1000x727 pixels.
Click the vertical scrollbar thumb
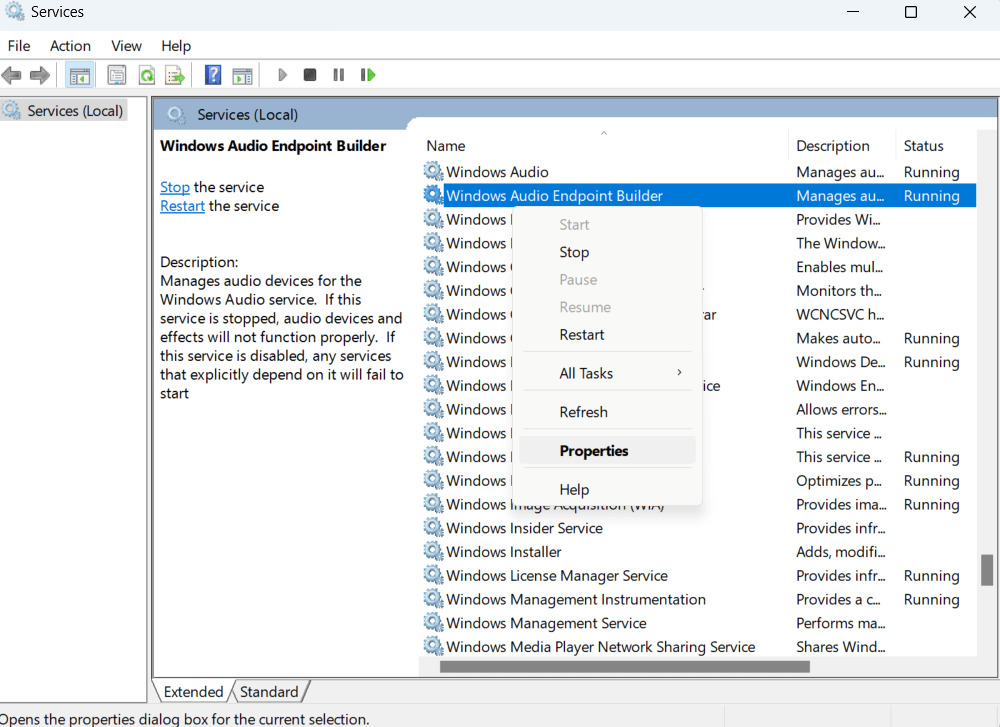[987, 570]
